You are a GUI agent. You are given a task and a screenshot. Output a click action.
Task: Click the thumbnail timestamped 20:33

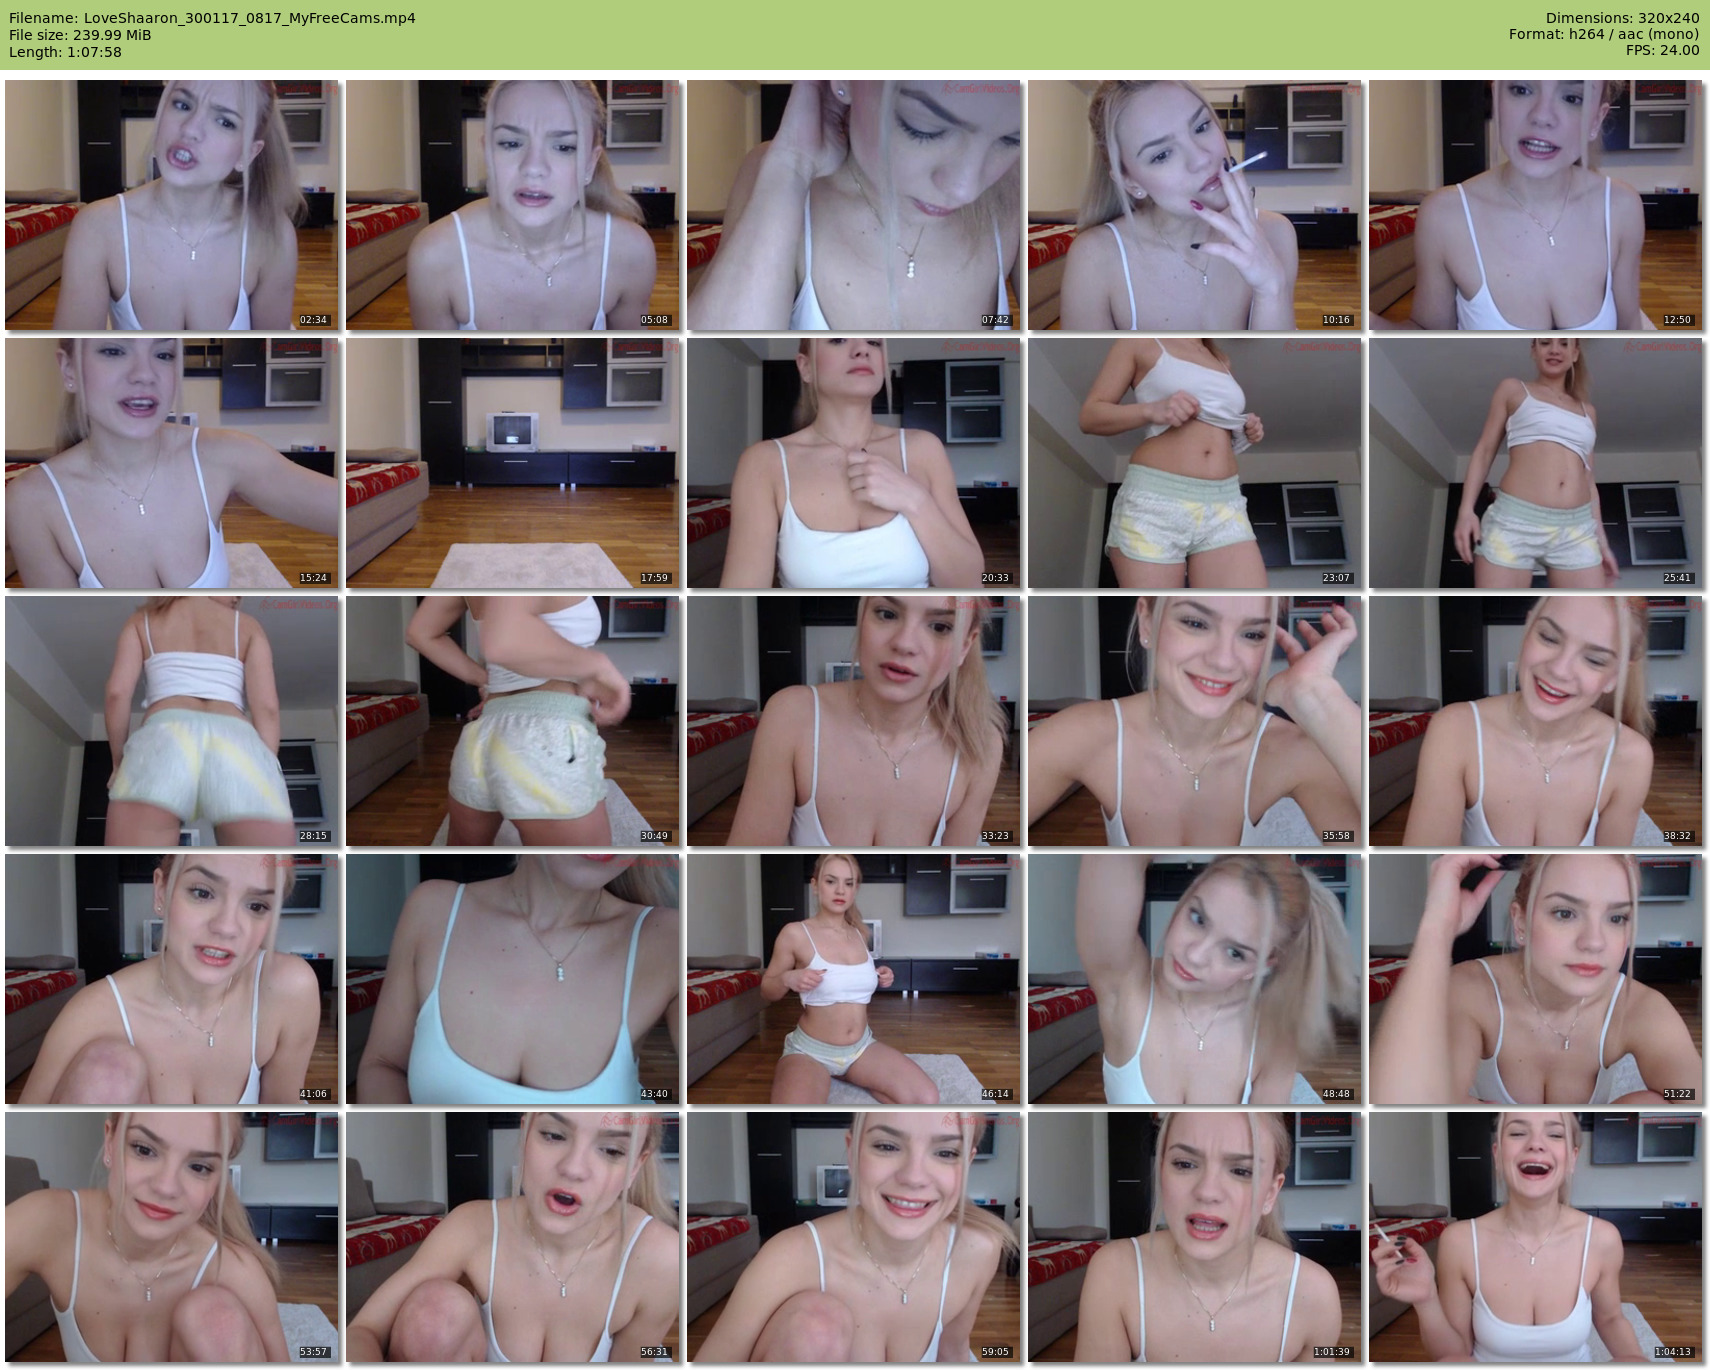(x=854, y=463)
